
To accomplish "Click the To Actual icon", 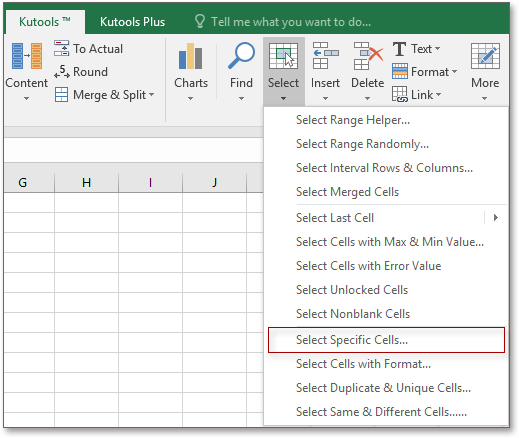I will [x=61, y=48].
